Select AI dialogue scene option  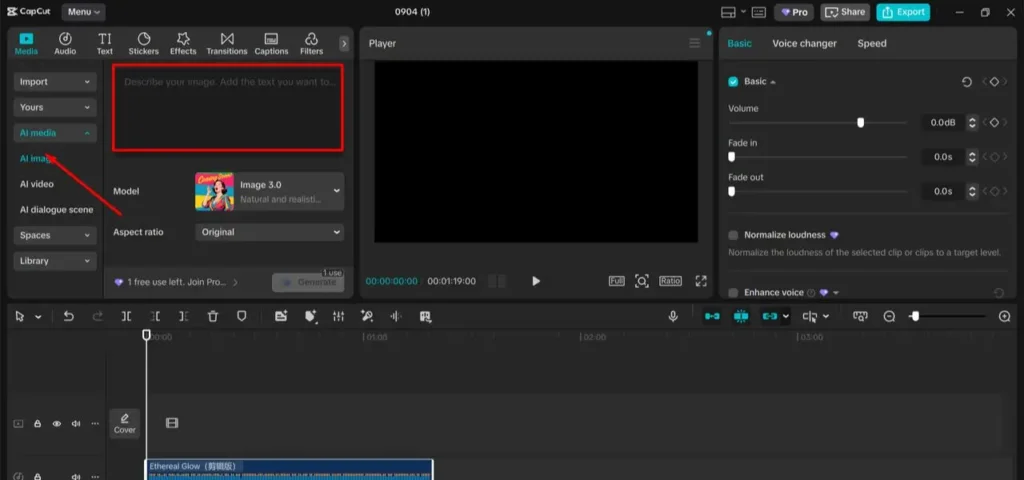(56, 210)
